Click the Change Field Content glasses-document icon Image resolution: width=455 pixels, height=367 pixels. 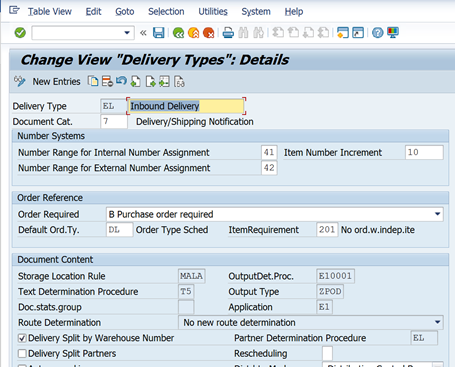click(179, 81)
